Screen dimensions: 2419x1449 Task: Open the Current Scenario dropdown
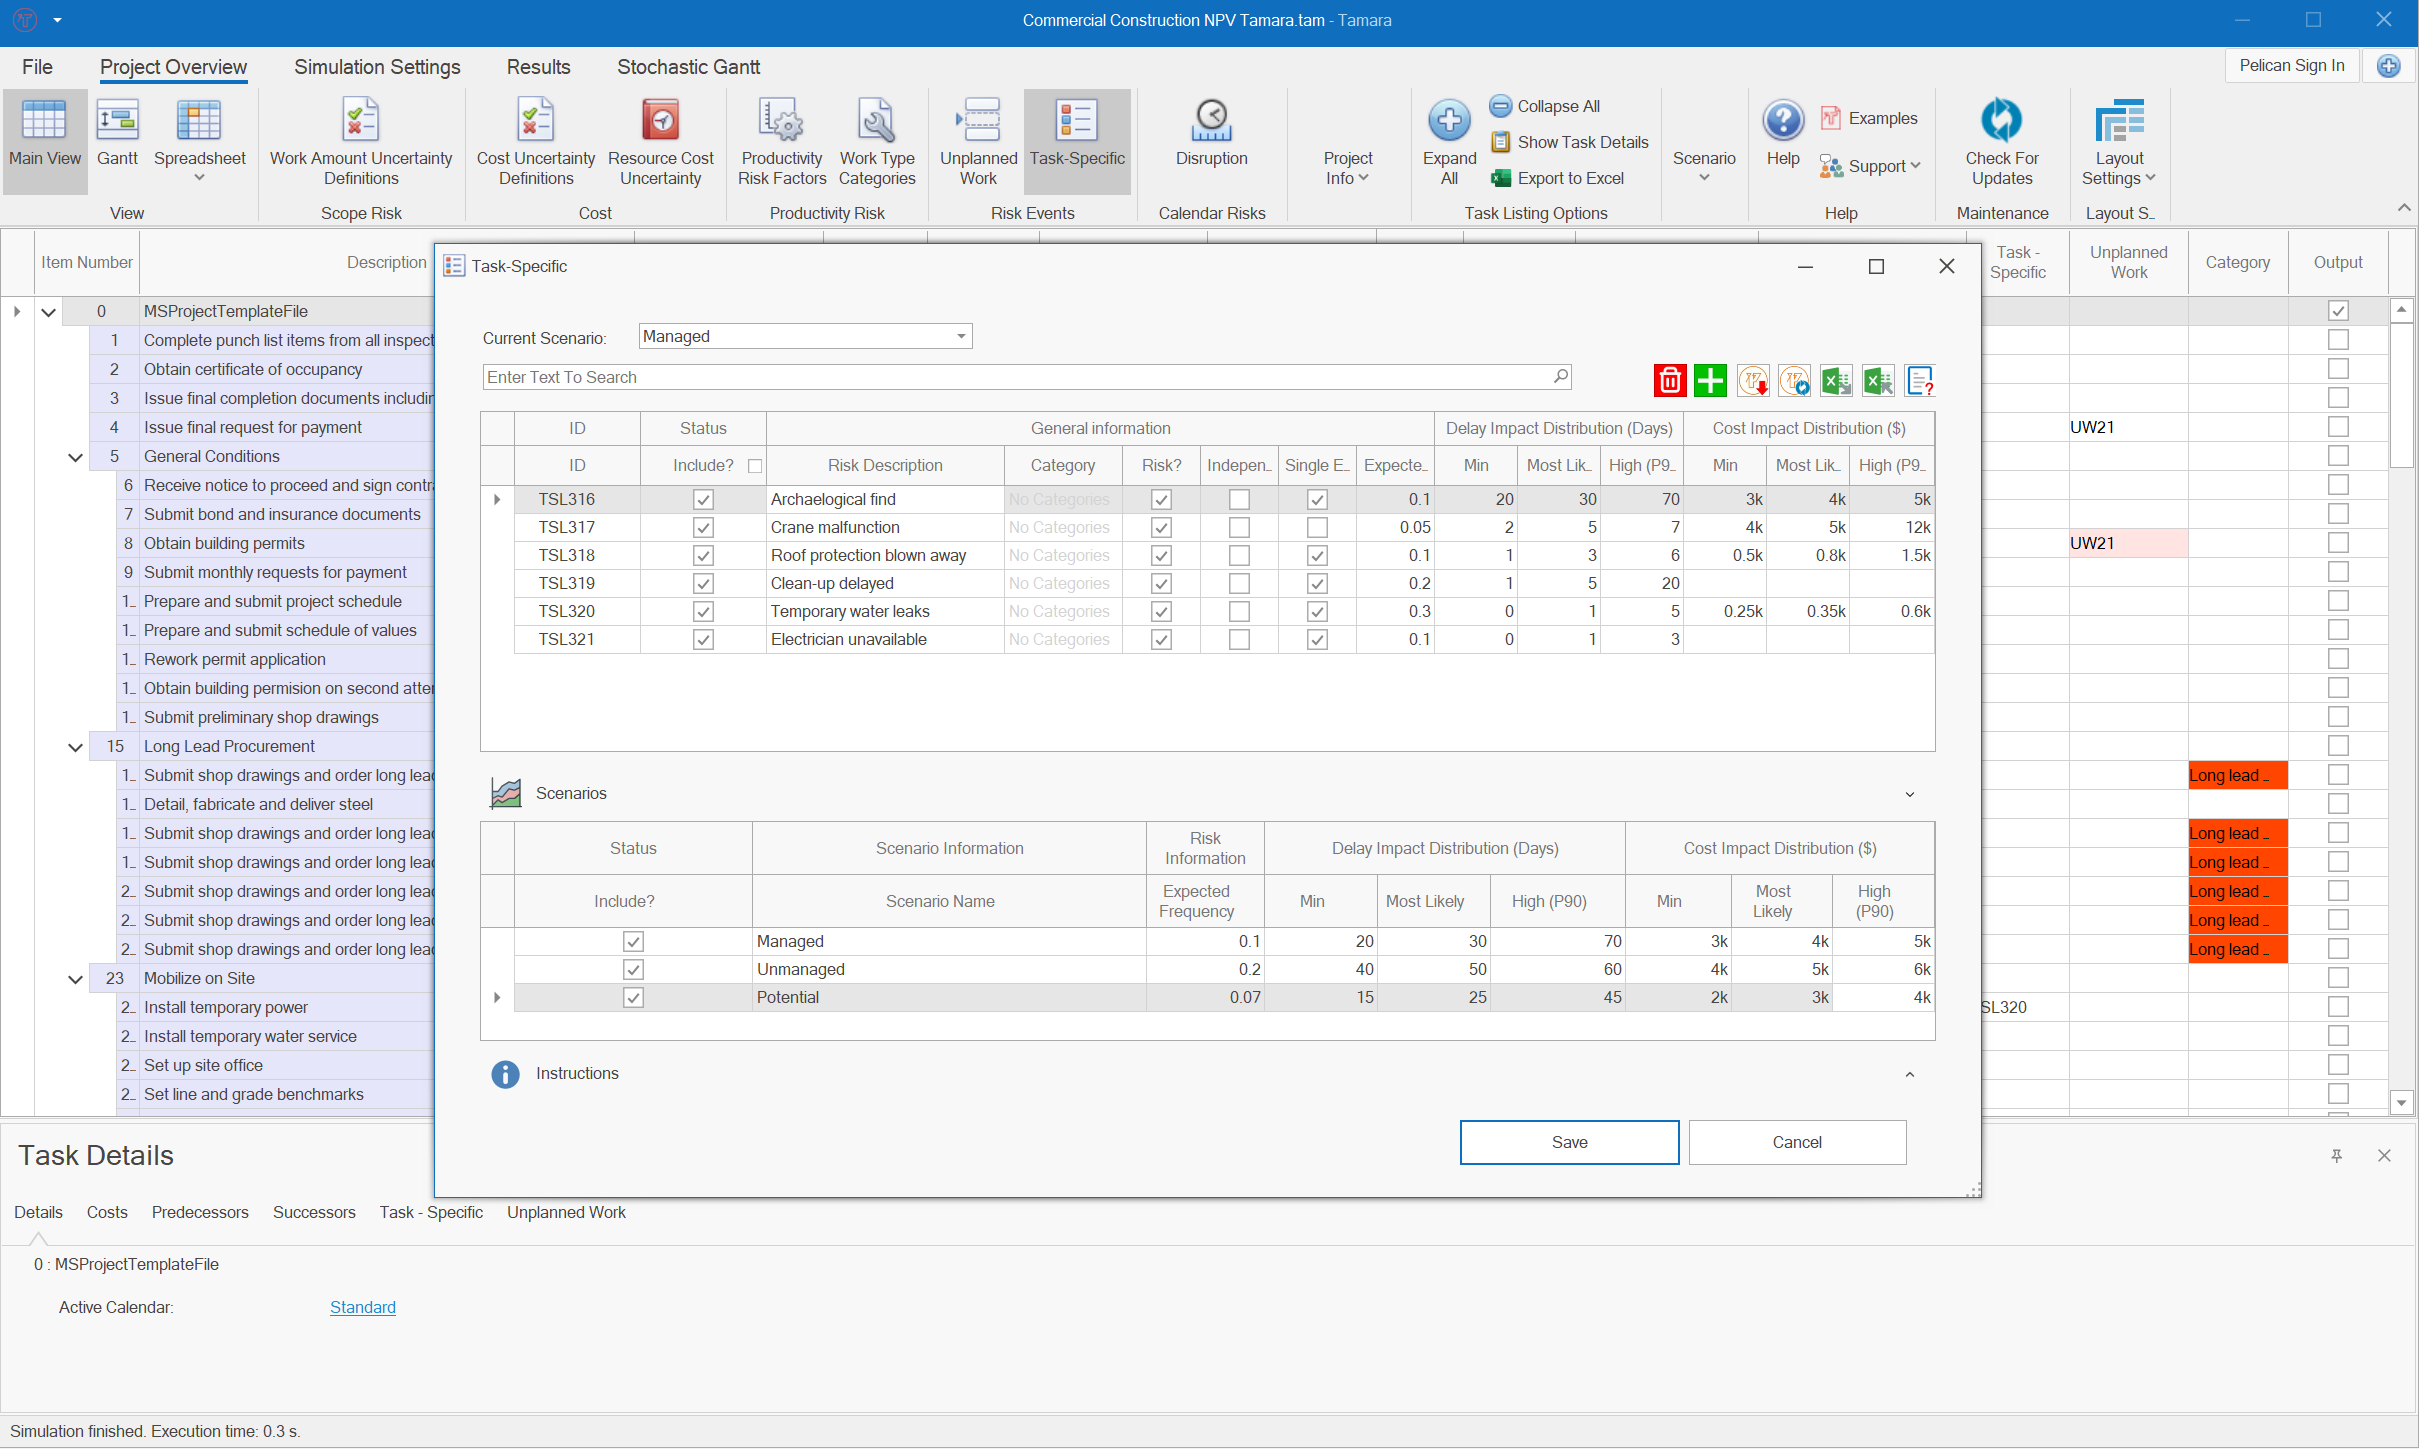(x=958, y=336)
